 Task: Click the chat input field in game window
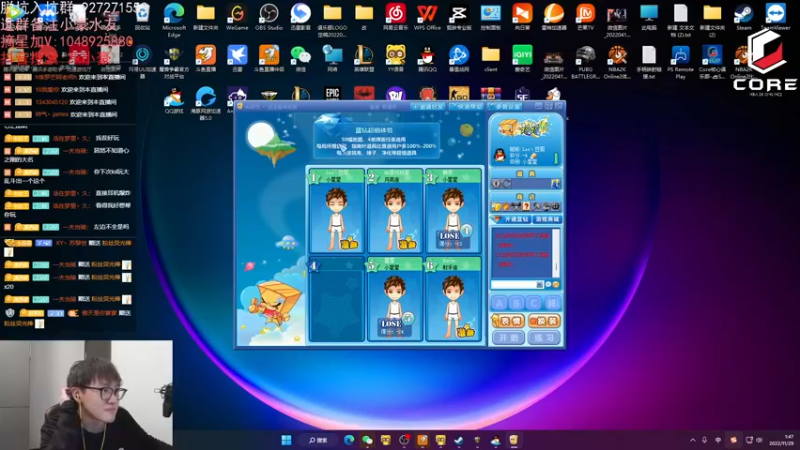(x=514, y=285)
